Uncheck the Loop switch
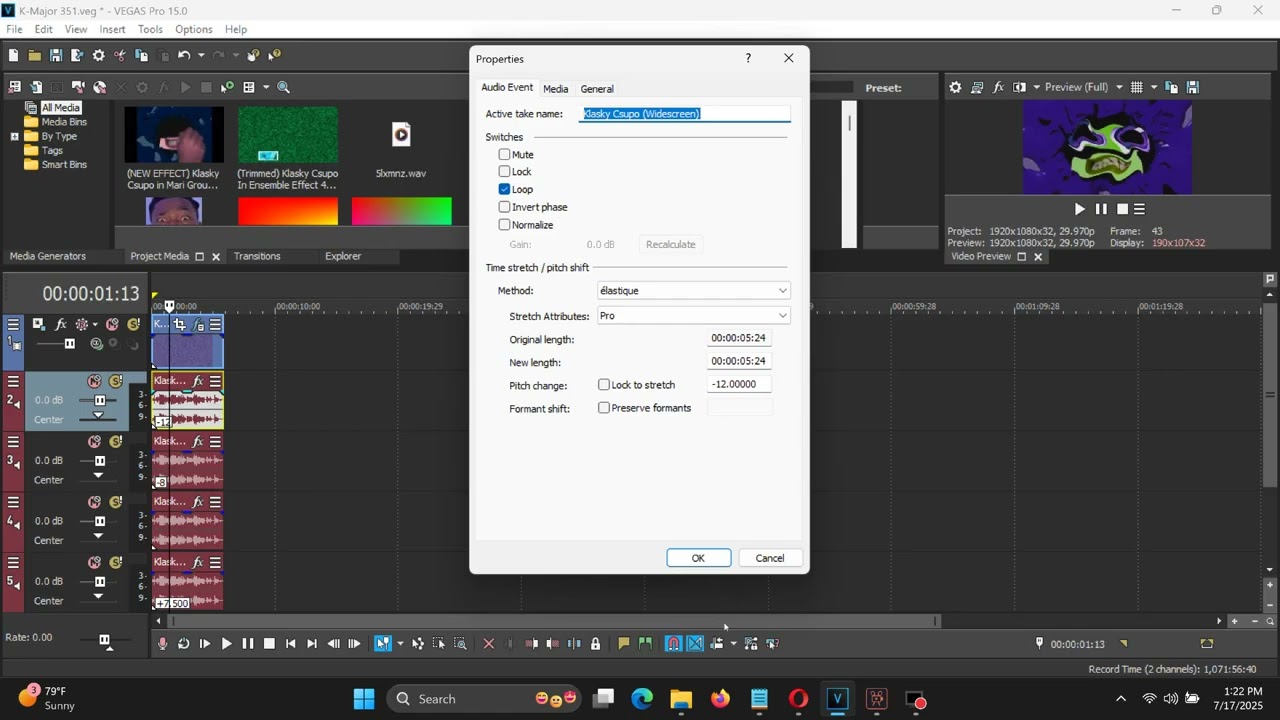Viewport: 1280px width, 720px height. pyautogui.click(x=505, y=189)
